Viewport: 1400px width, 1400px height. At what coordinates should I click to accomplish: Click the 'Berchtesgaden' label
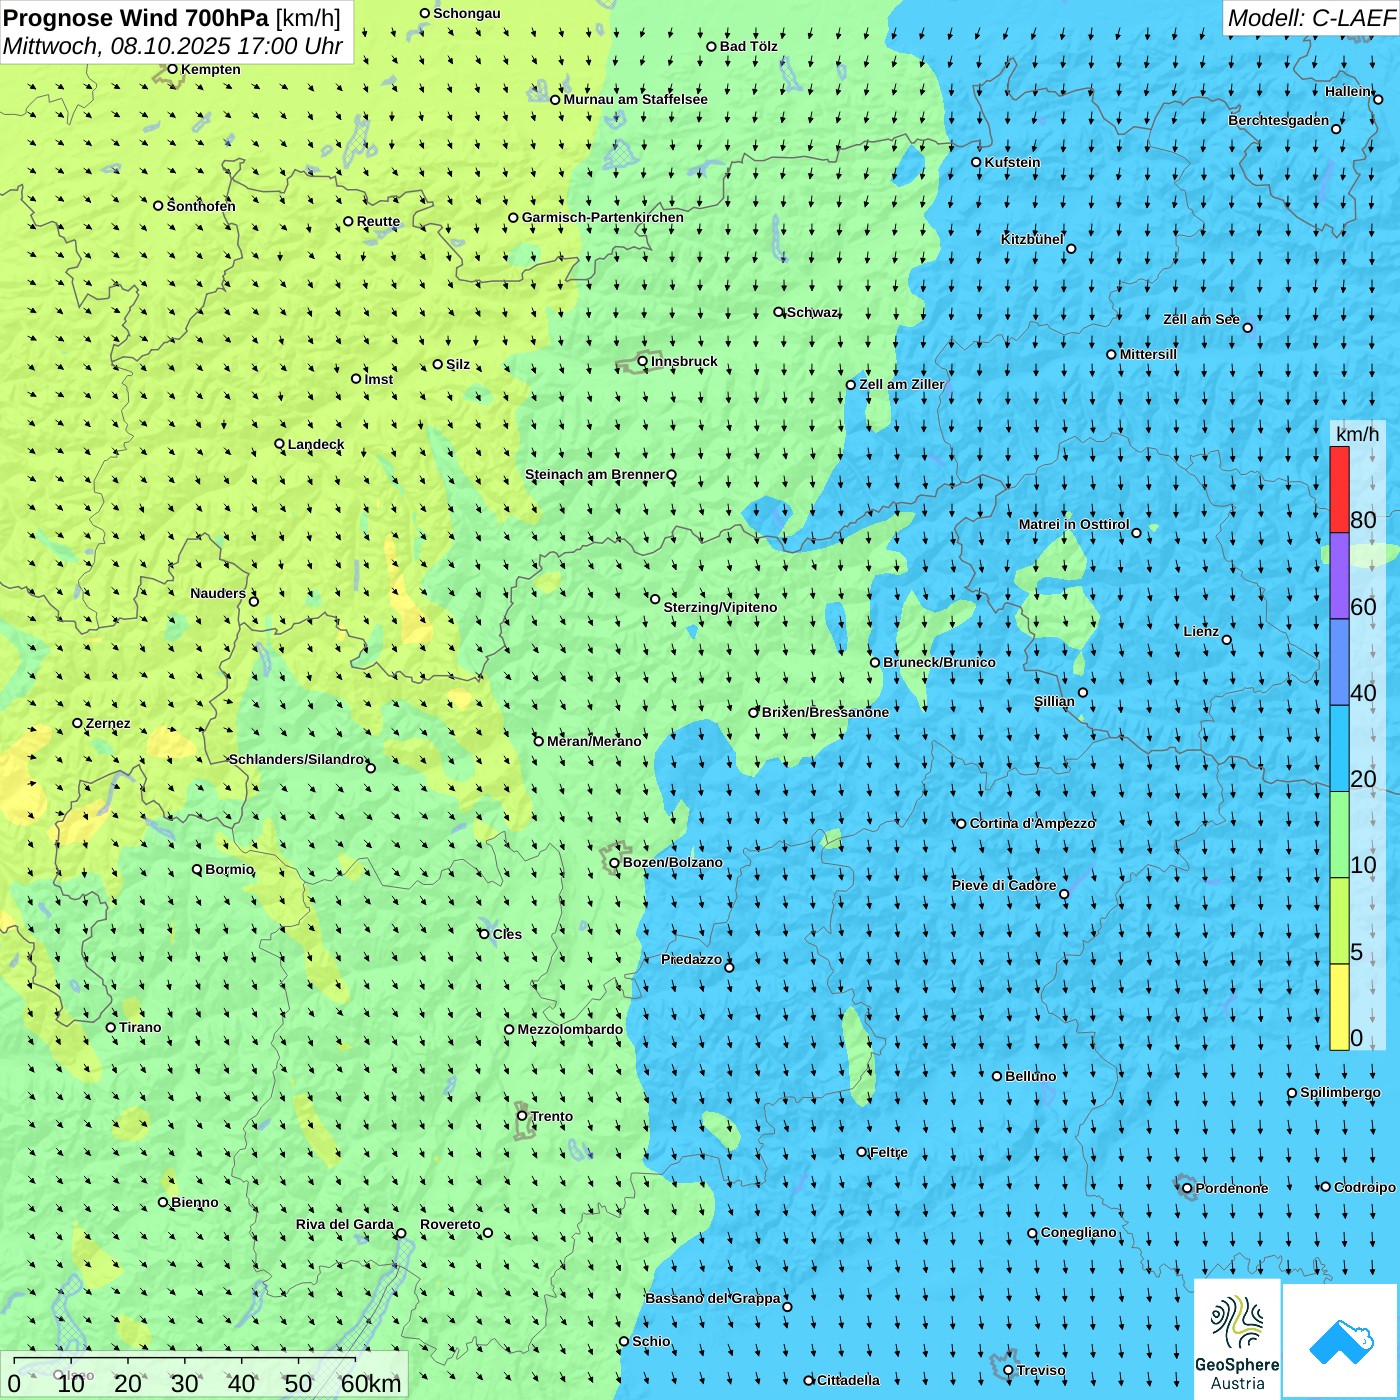pos(1279,120)
